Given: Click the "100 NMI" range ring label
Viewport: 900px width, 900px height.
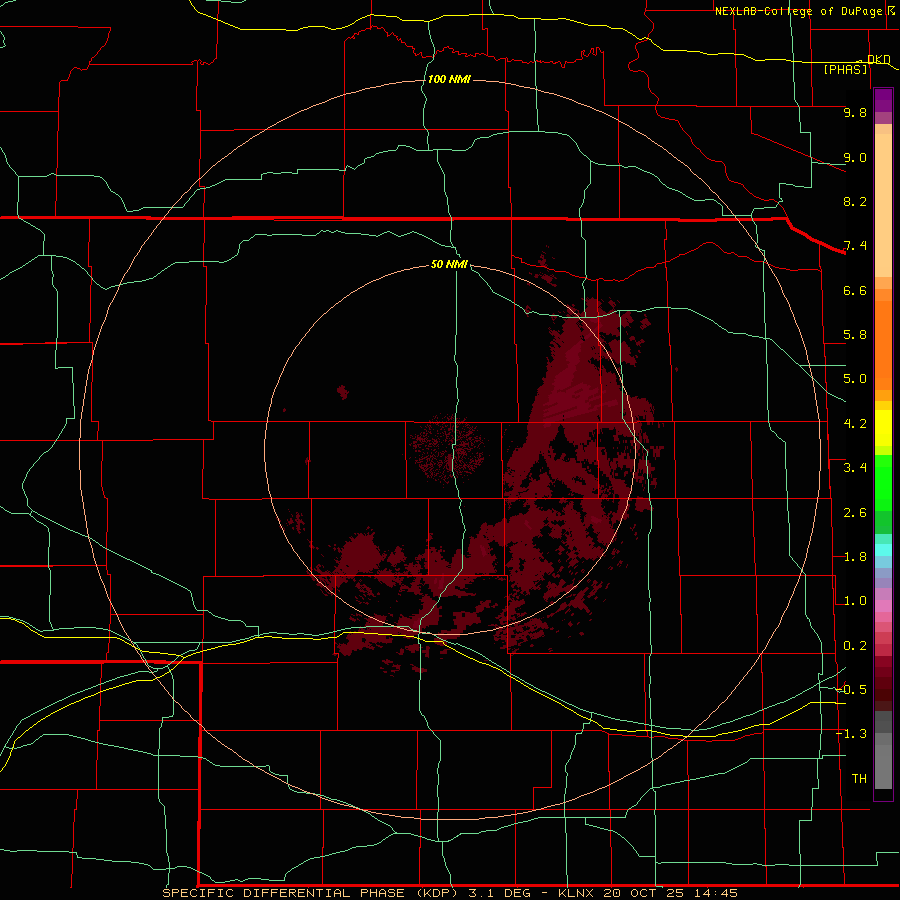Looking at the screenshot, I should [449, 79].
